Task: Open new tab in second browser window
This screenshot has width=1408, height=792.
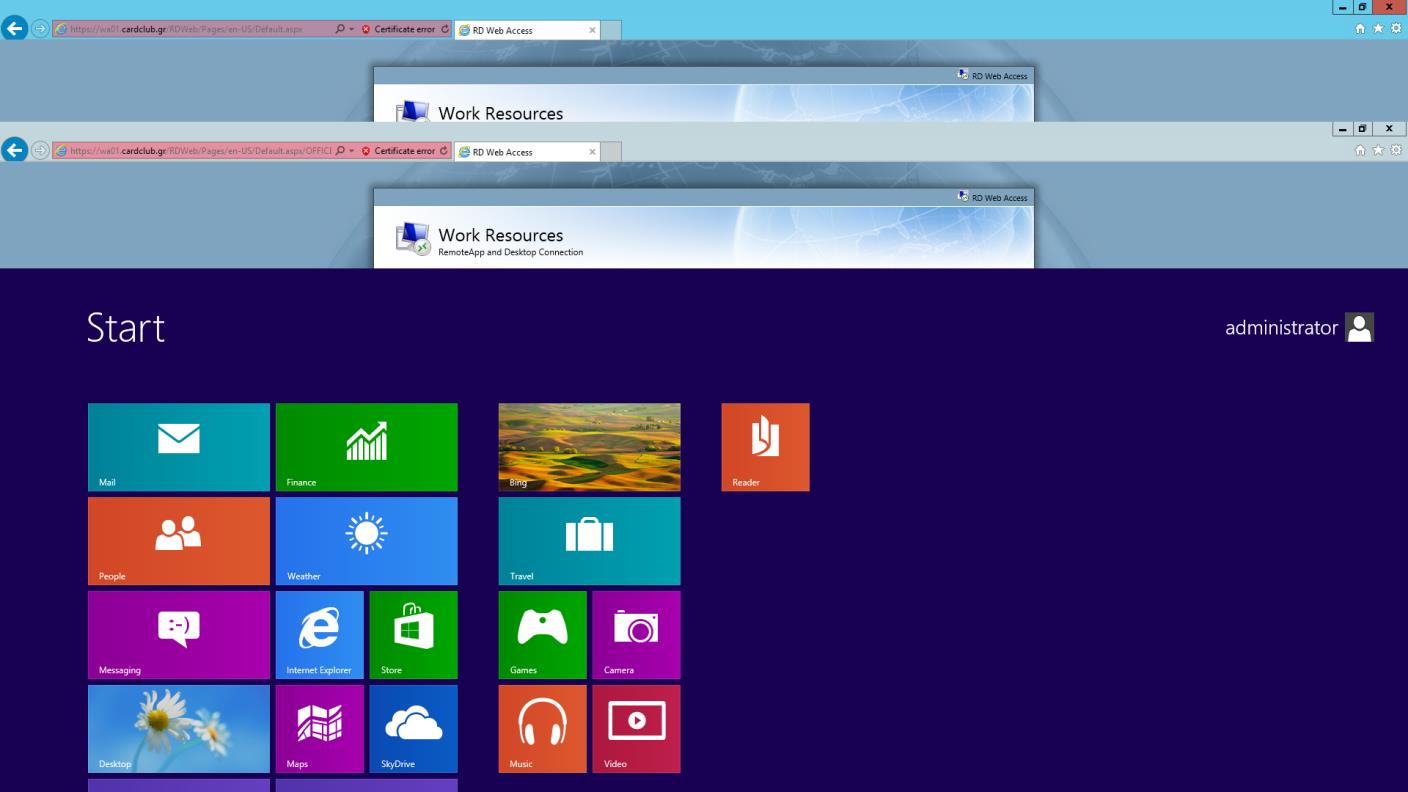Action: 611,152
